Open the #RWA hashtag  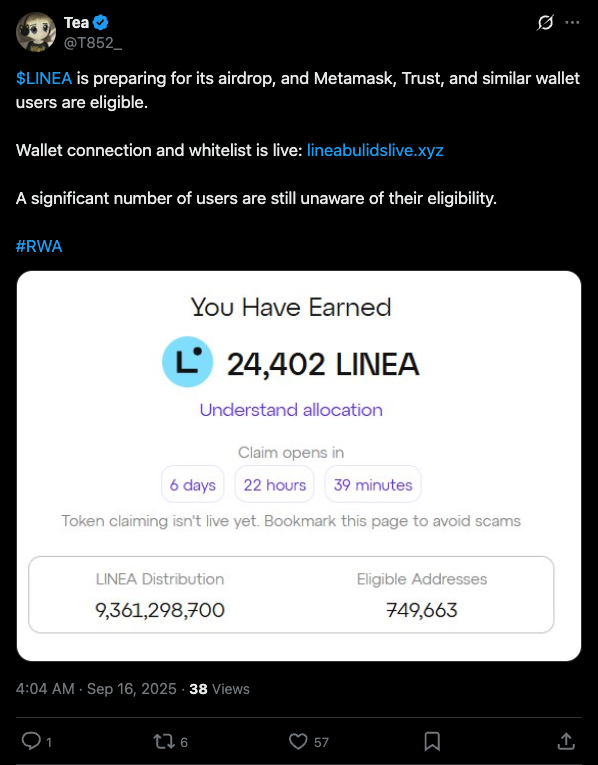click(x=39, y=246)
